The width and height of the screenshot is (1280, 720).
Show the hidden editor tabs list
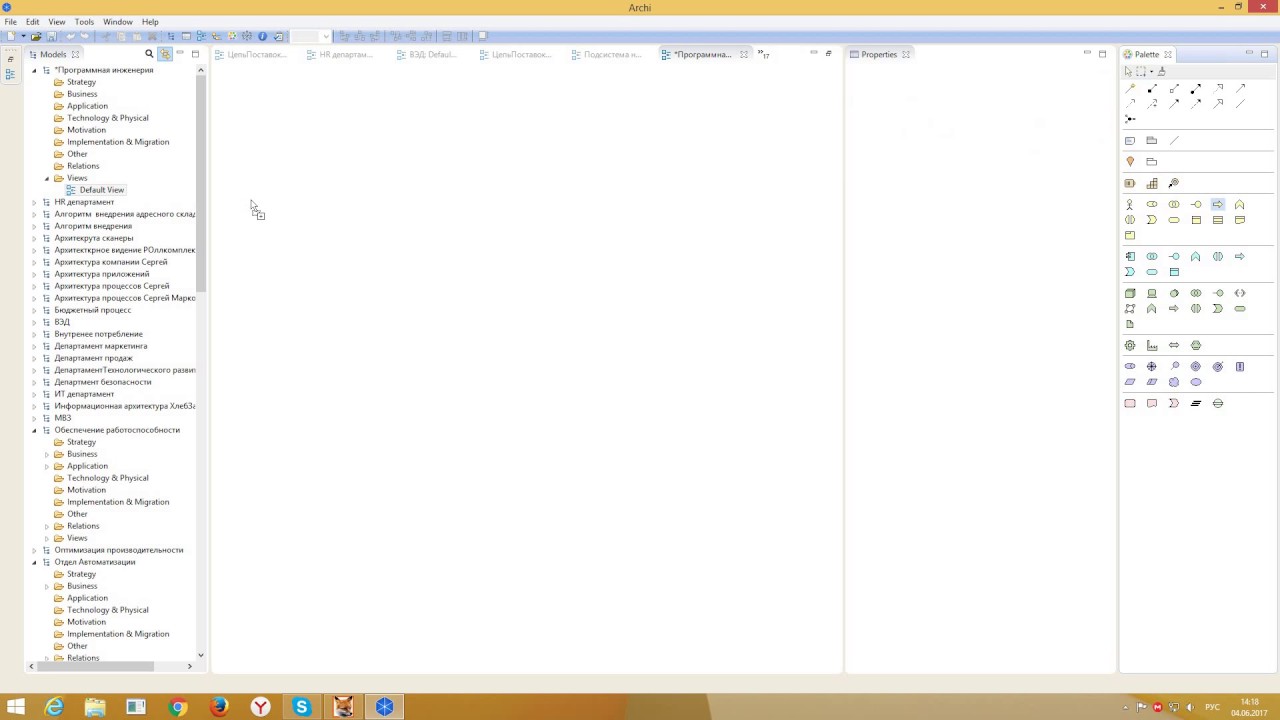pyautogui.click(x=764, y=54)
